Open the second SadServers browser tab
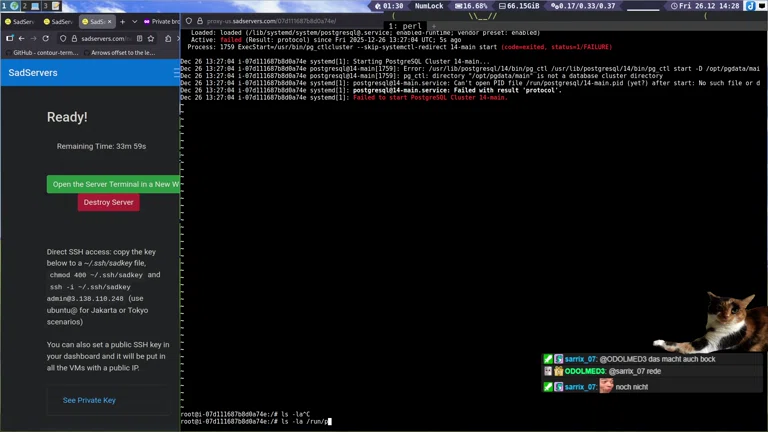This screenshot has width=768, height=432. [58, 22]
